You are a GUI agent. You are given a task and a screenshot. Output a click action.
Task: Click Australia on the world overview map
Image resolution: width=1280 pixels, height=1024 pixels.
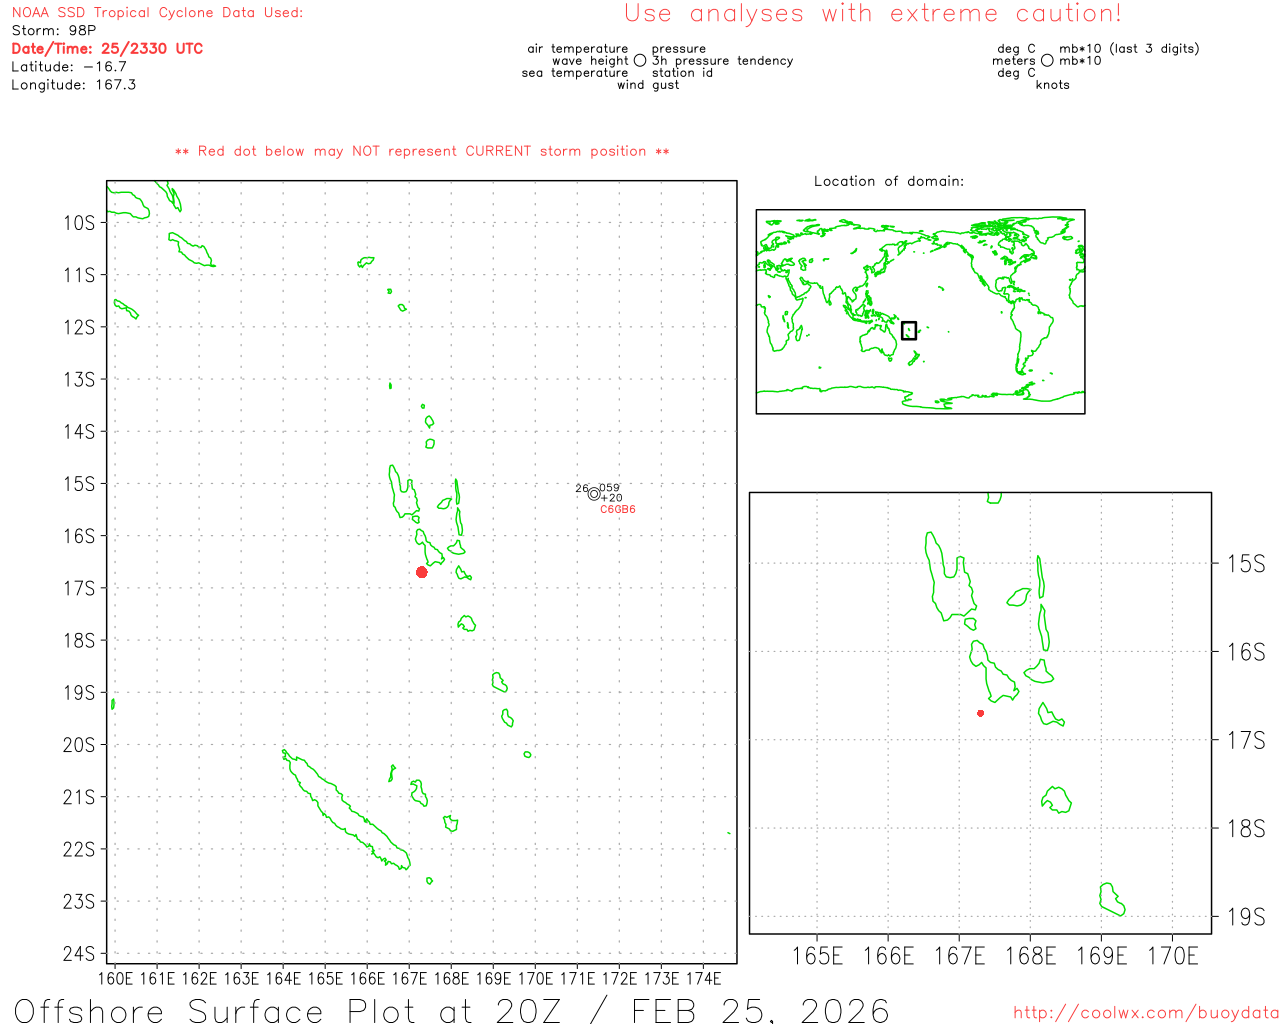[878, 342]
